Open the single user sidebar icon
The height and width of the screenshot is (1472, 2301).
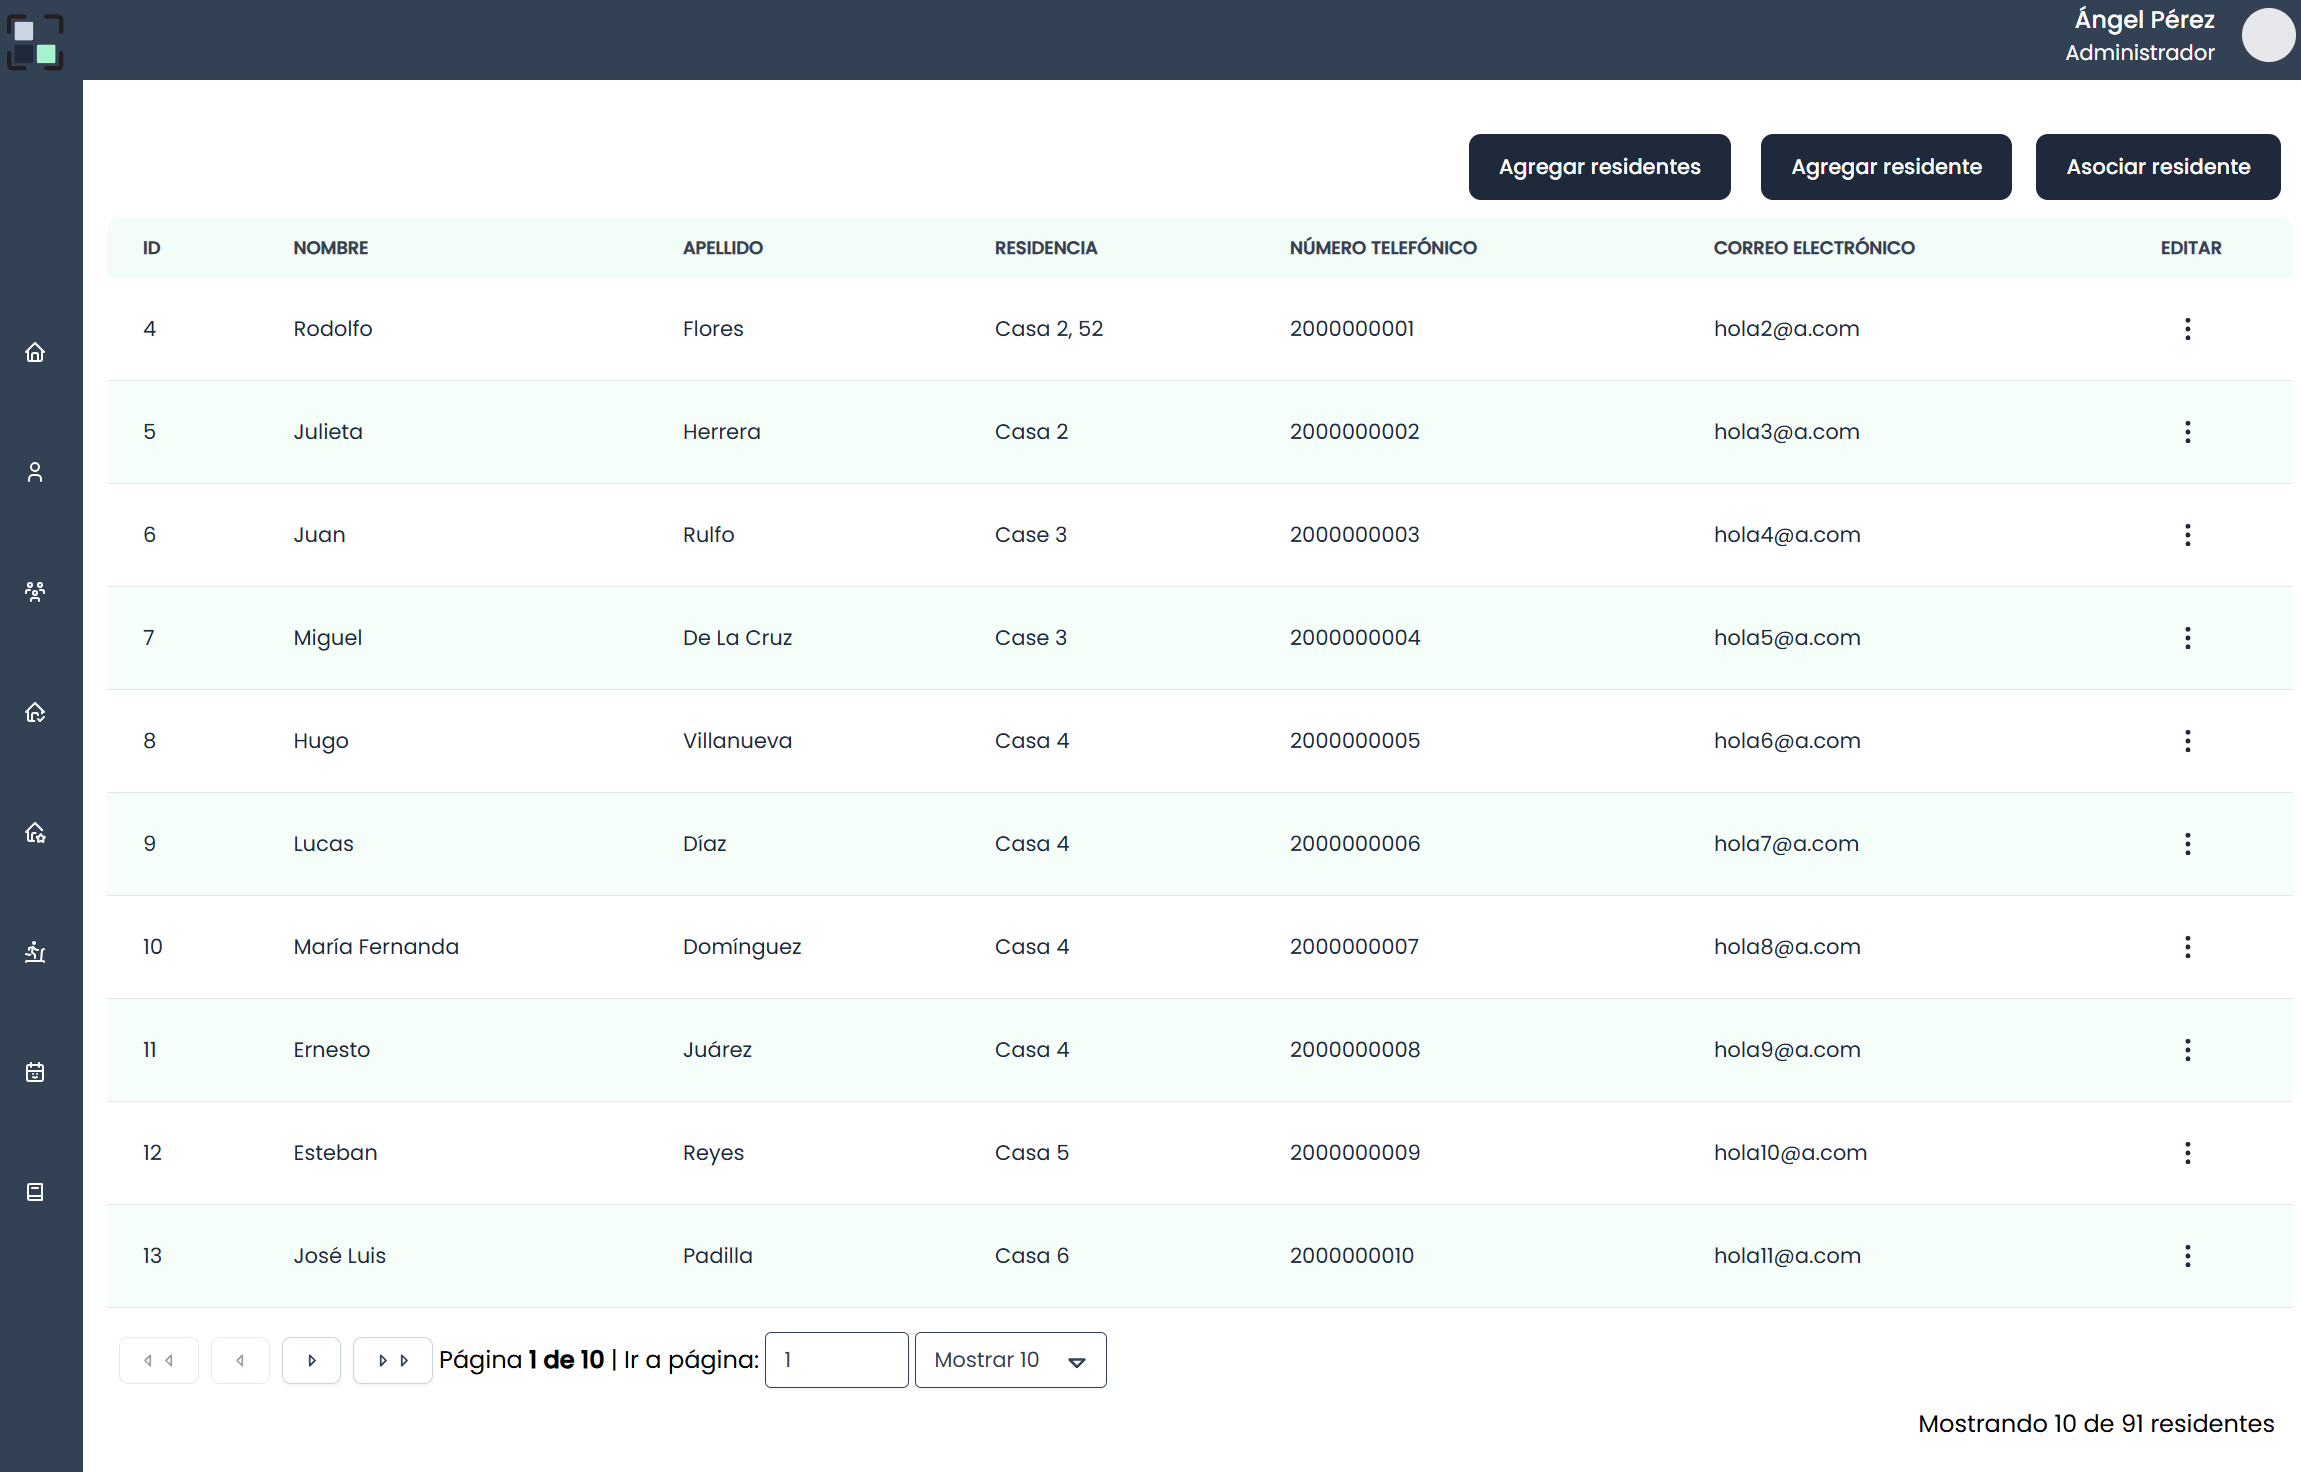35,472
